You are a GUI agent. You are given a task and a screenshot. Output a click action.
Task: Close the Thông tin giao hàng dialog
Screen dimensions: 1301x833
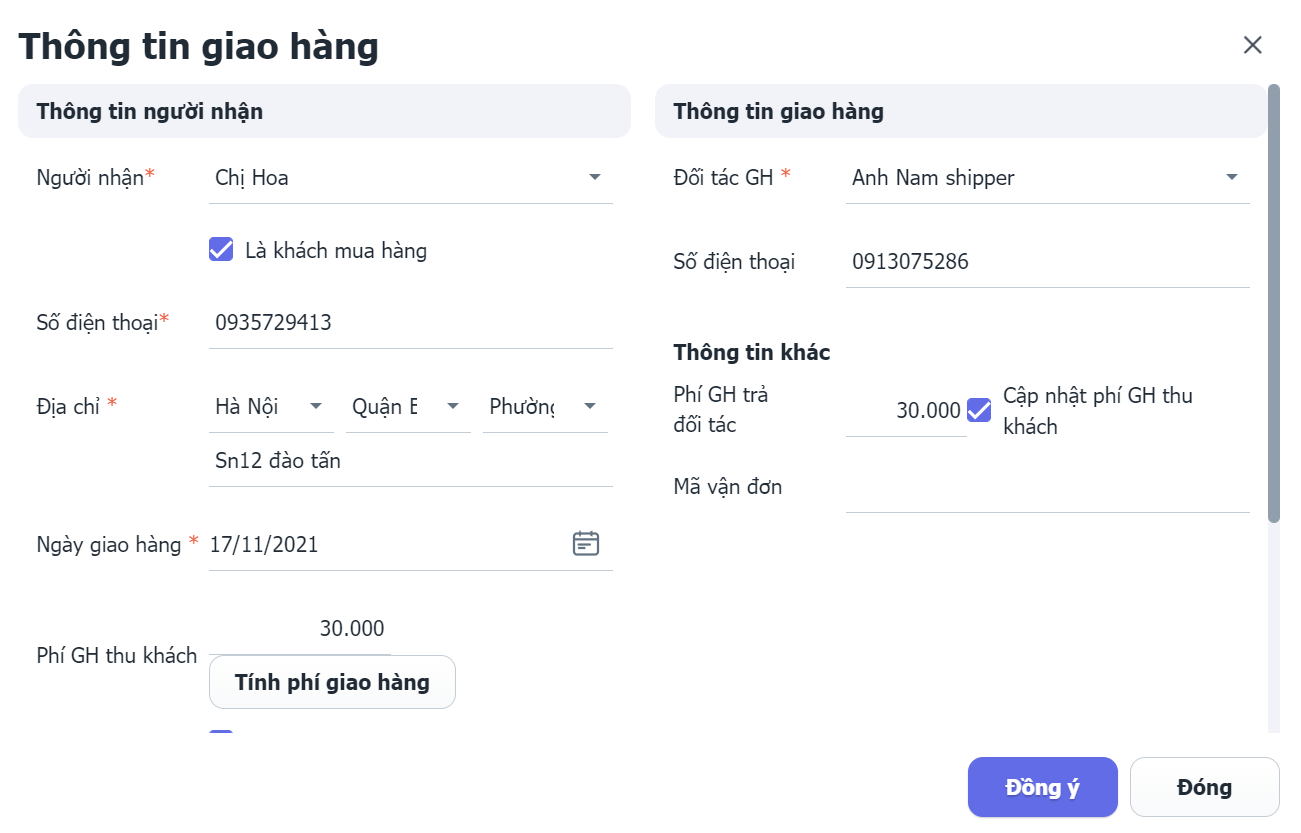(1252, 45)
